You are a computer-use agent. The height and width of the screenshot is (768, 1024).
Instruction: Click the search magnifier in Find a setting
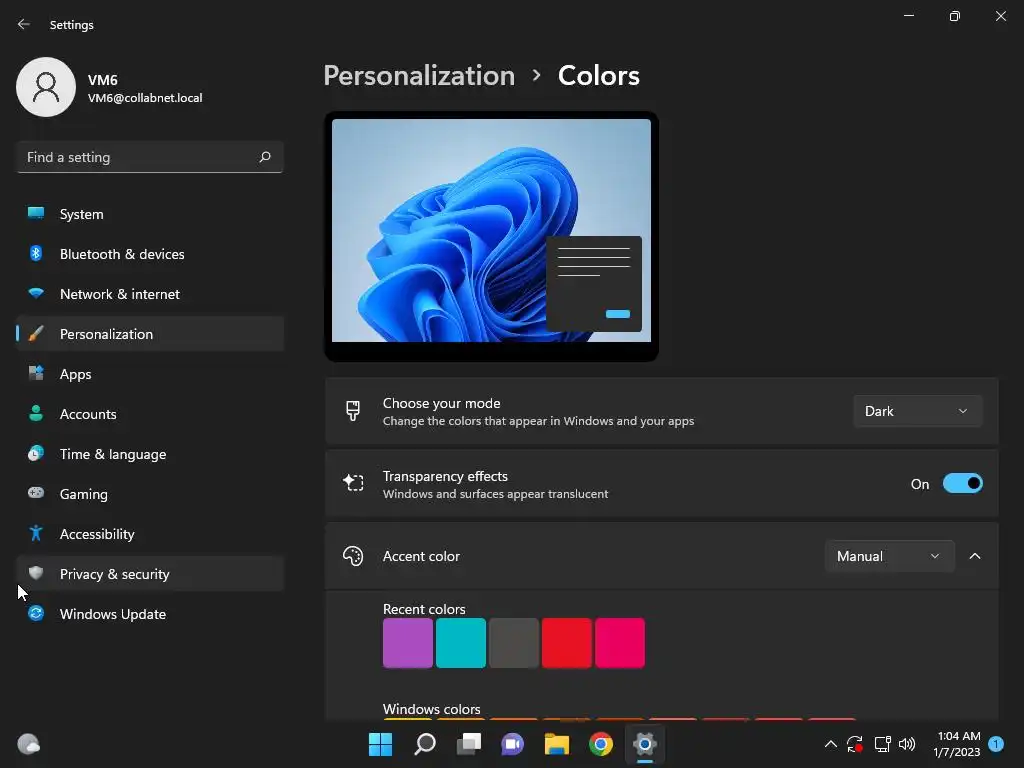coord(264,157)
